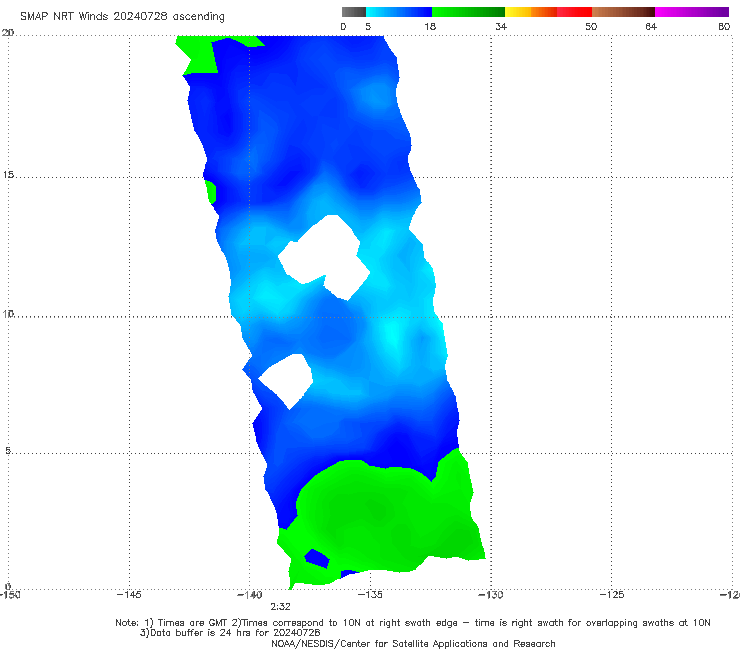
Task: Click the latitude axis label "20"
Action: pos(8,33)
